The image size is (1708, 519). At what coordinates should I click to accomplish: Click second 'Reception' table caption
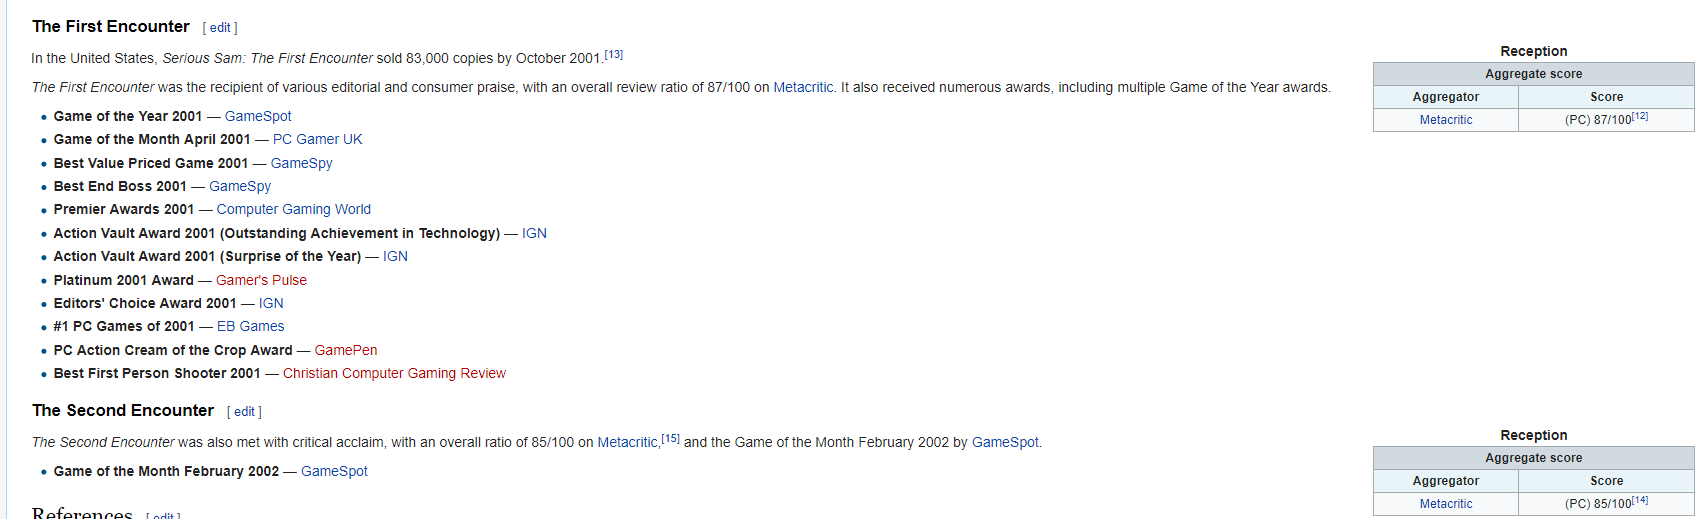[1534, 435]
